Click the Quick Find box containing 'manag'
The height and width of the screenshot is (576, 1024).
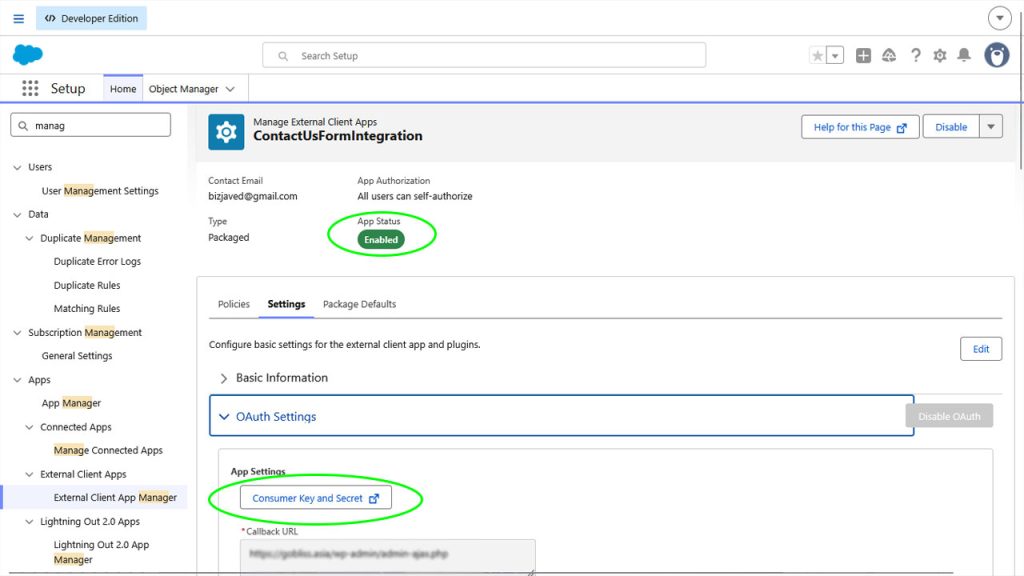tap(91, 125)
